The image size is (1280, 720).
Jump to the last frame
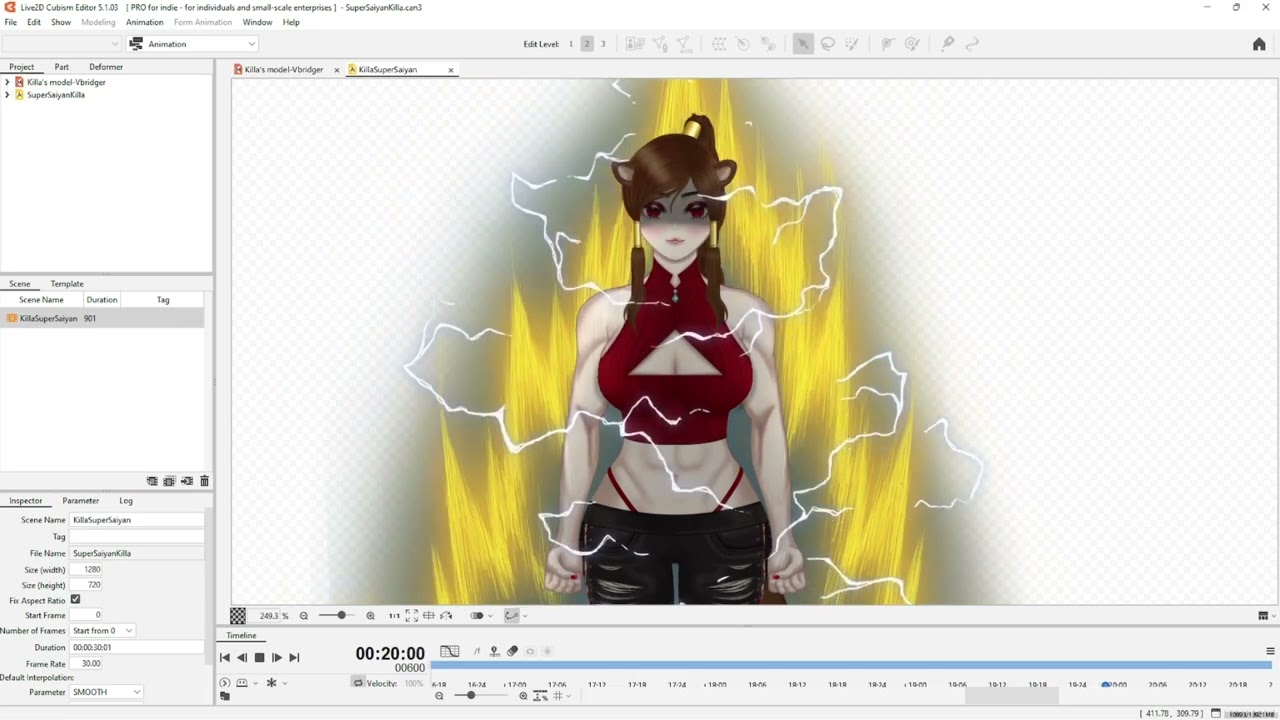294,658
